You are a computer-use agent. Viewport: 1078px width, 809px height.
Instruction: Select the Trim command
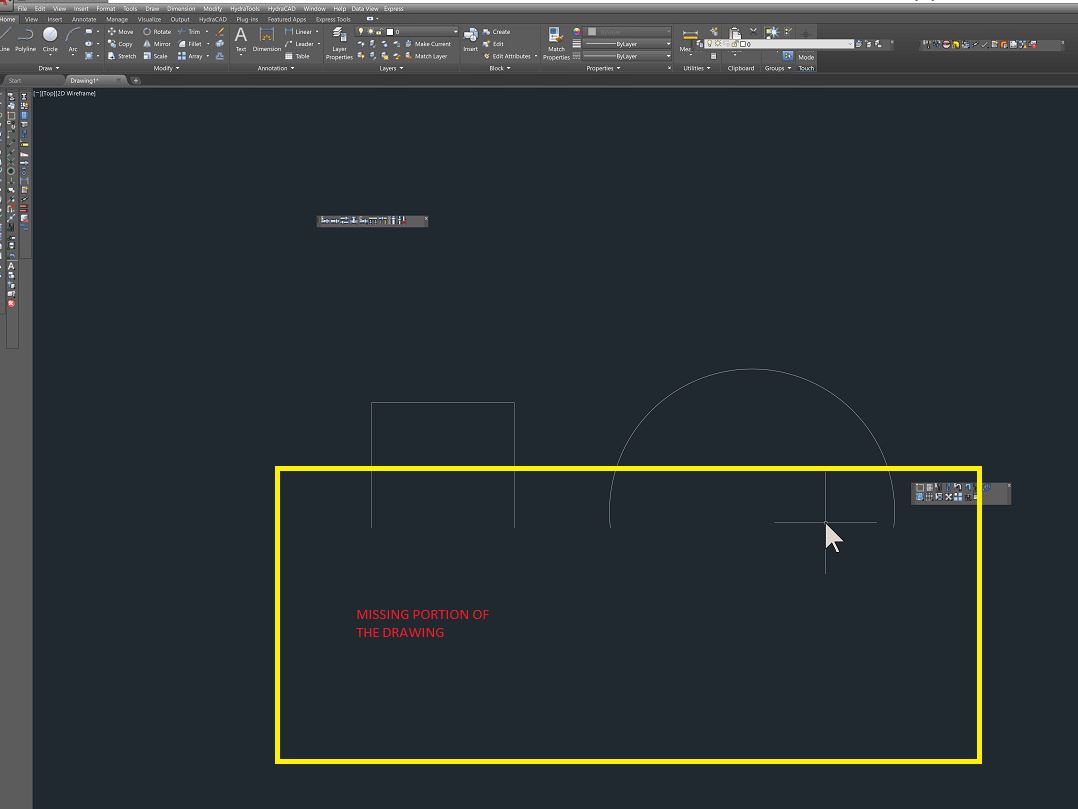pos(194,31)
